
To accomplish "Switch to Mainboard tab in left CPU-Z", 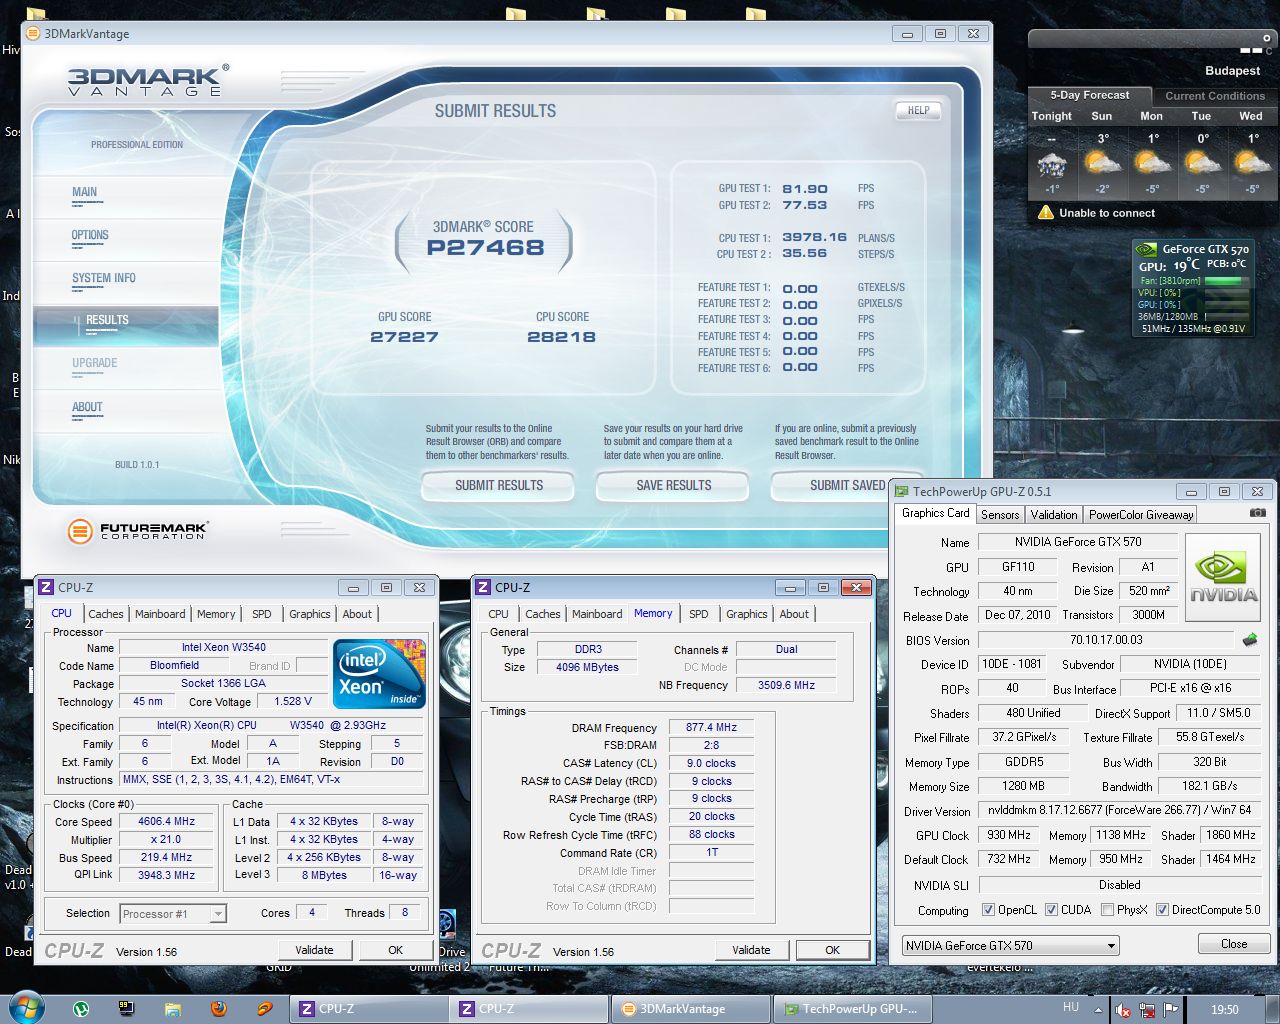I will [x=160, y=614].
